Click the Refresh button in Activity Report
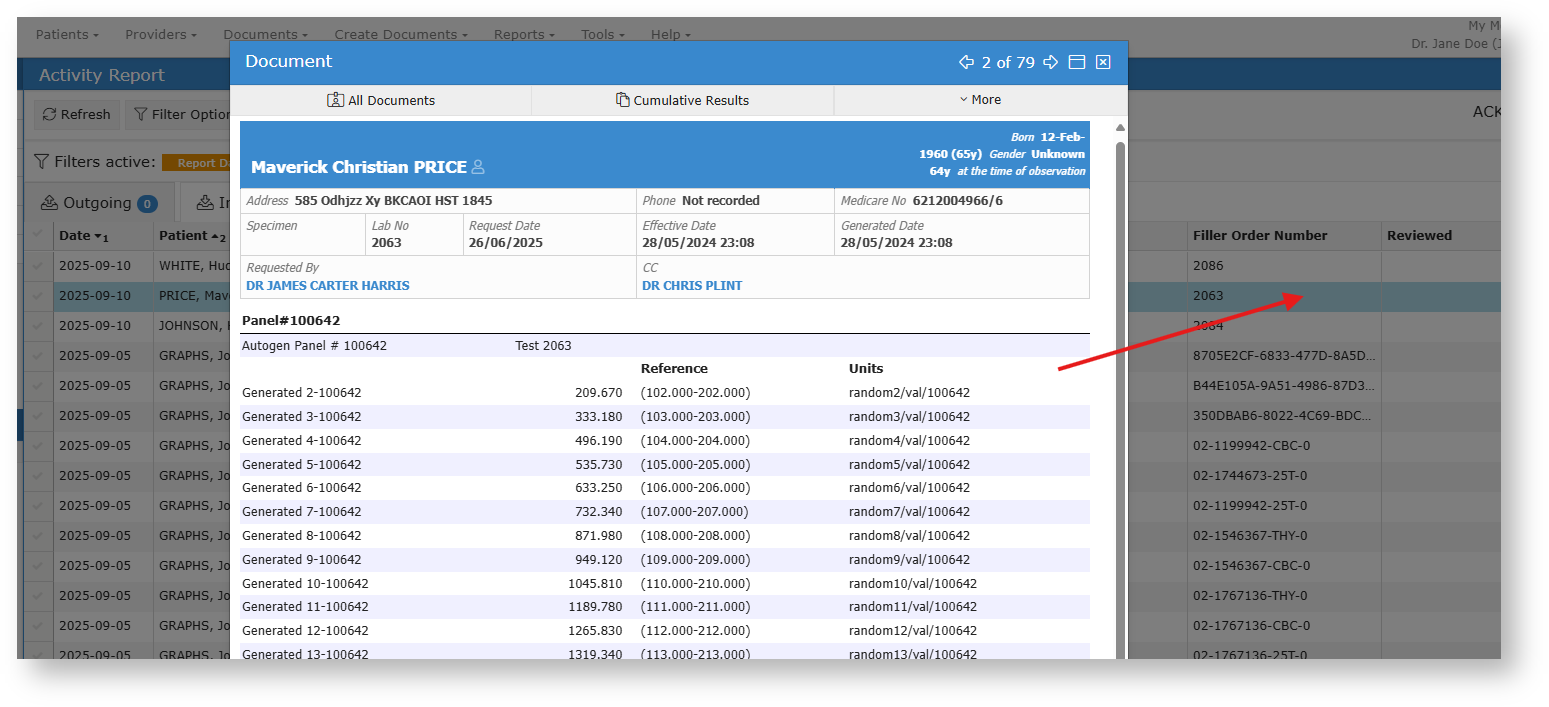The image size is (1549, 707). [77, 115]
